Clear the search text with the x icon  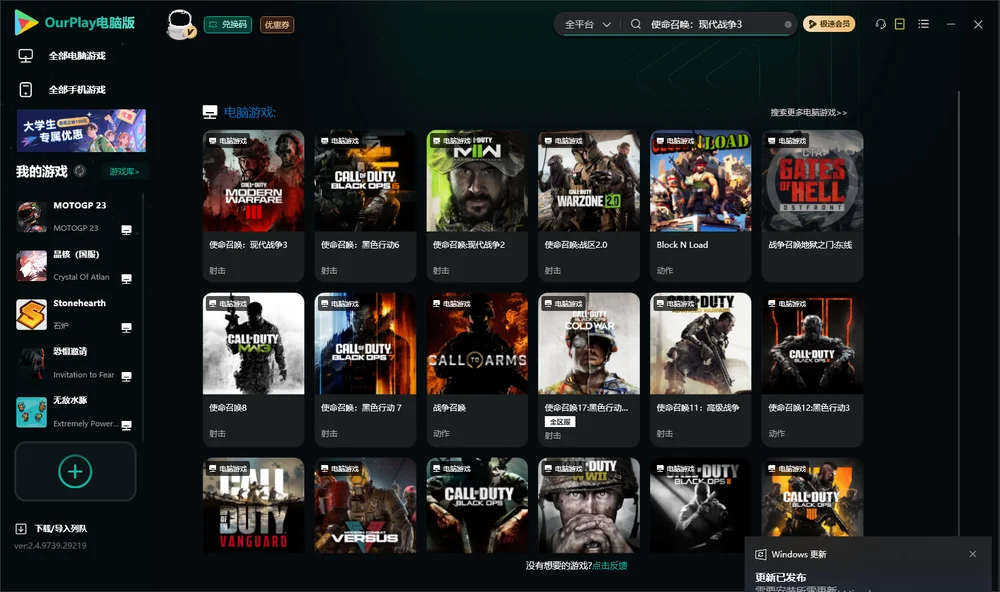coord(788,25)
